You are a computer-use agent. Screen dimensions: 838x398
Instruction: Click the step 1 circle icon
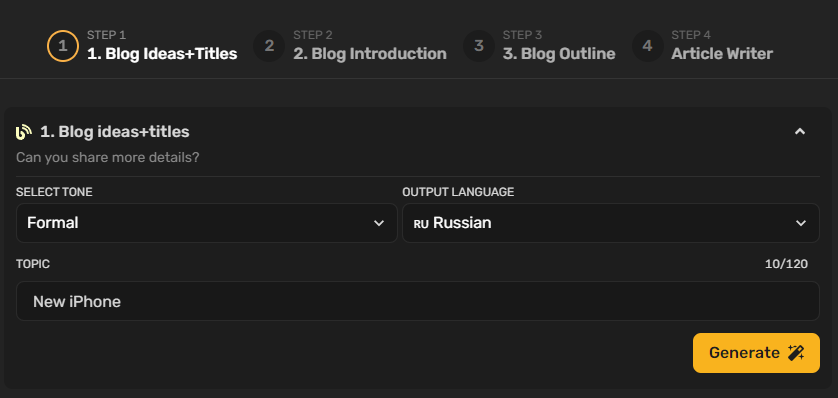click(63, 46)
